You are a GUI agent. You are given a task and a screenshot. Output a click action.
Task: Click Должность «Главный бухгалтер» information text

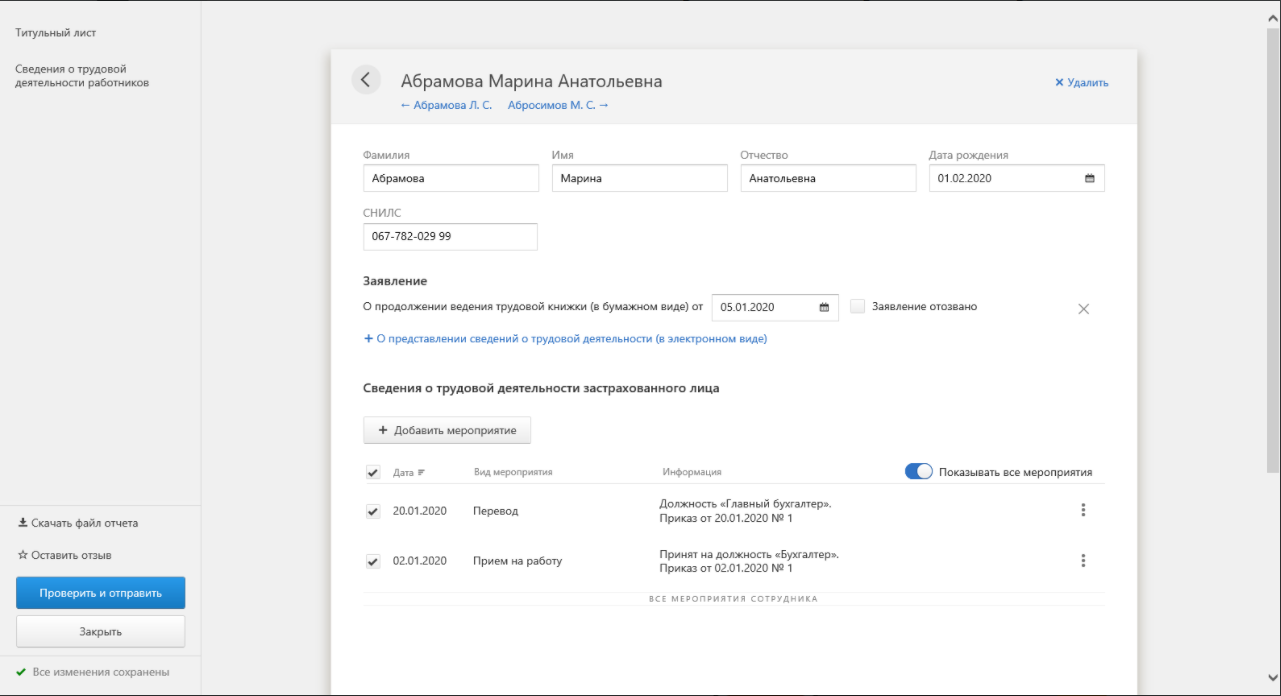point(746,504)
